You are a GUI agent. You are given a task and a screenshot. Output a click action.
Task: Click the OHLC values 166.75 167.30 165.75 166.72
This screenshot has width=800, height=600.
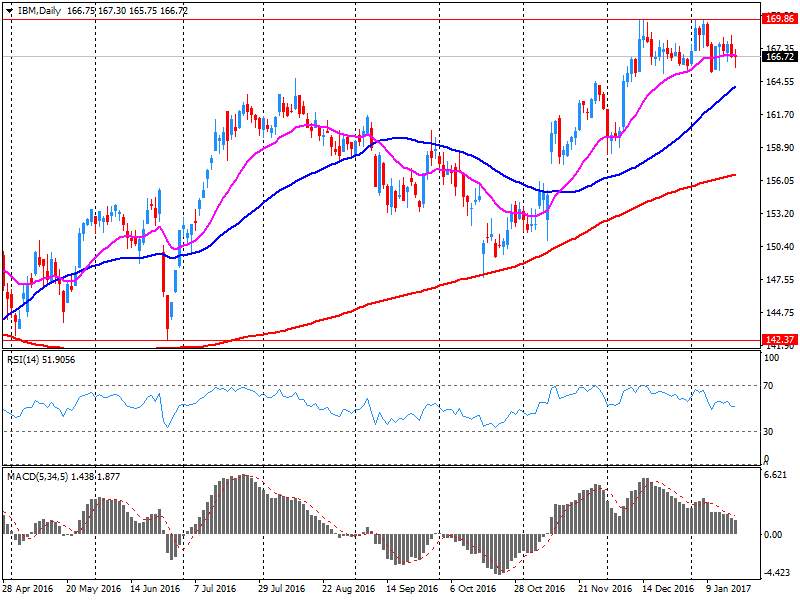128,11
